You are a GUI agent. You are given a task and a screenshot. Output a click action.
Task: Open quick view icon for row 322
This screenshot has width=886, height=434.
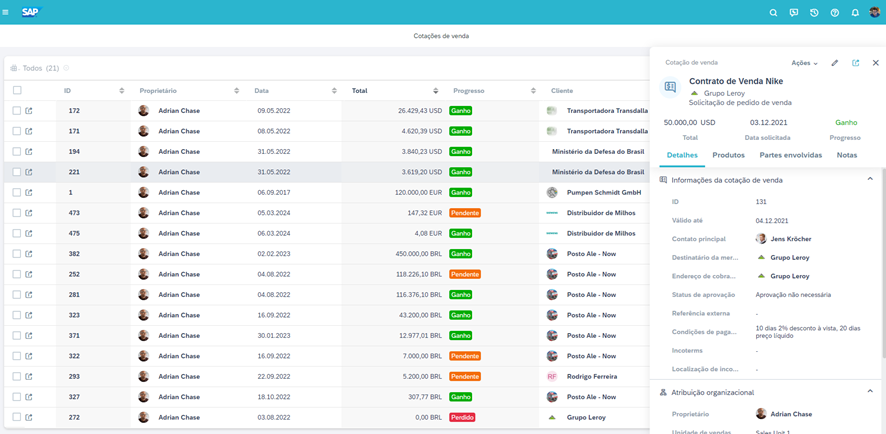pyautogui.click(x=29, y=356)
